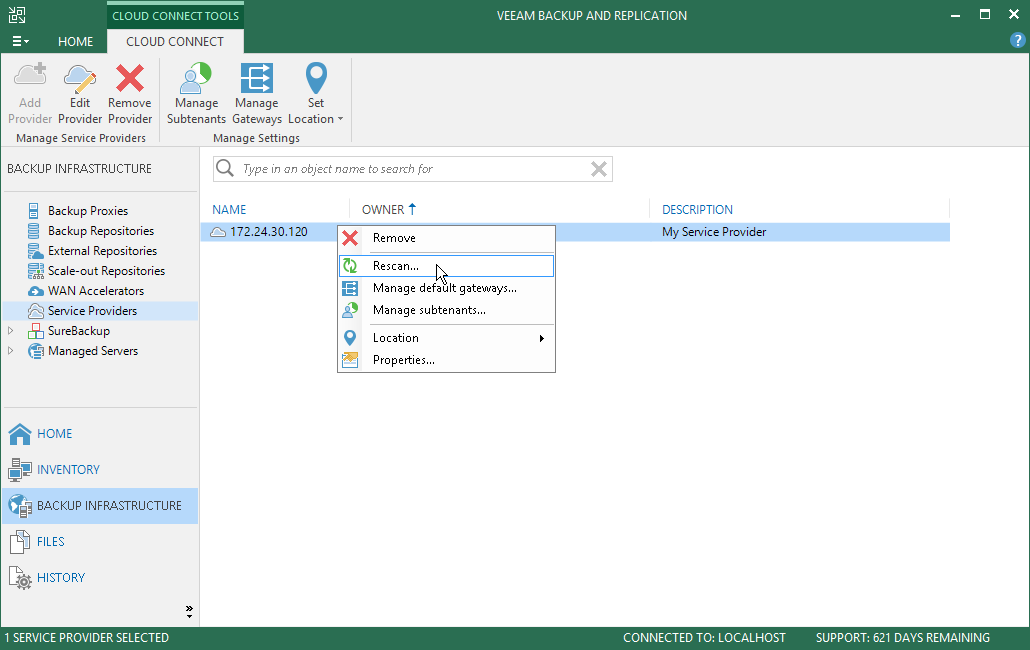Click 'SUPPORT: 621 DAYS REMAINING' in status bar

pos(903,638)
